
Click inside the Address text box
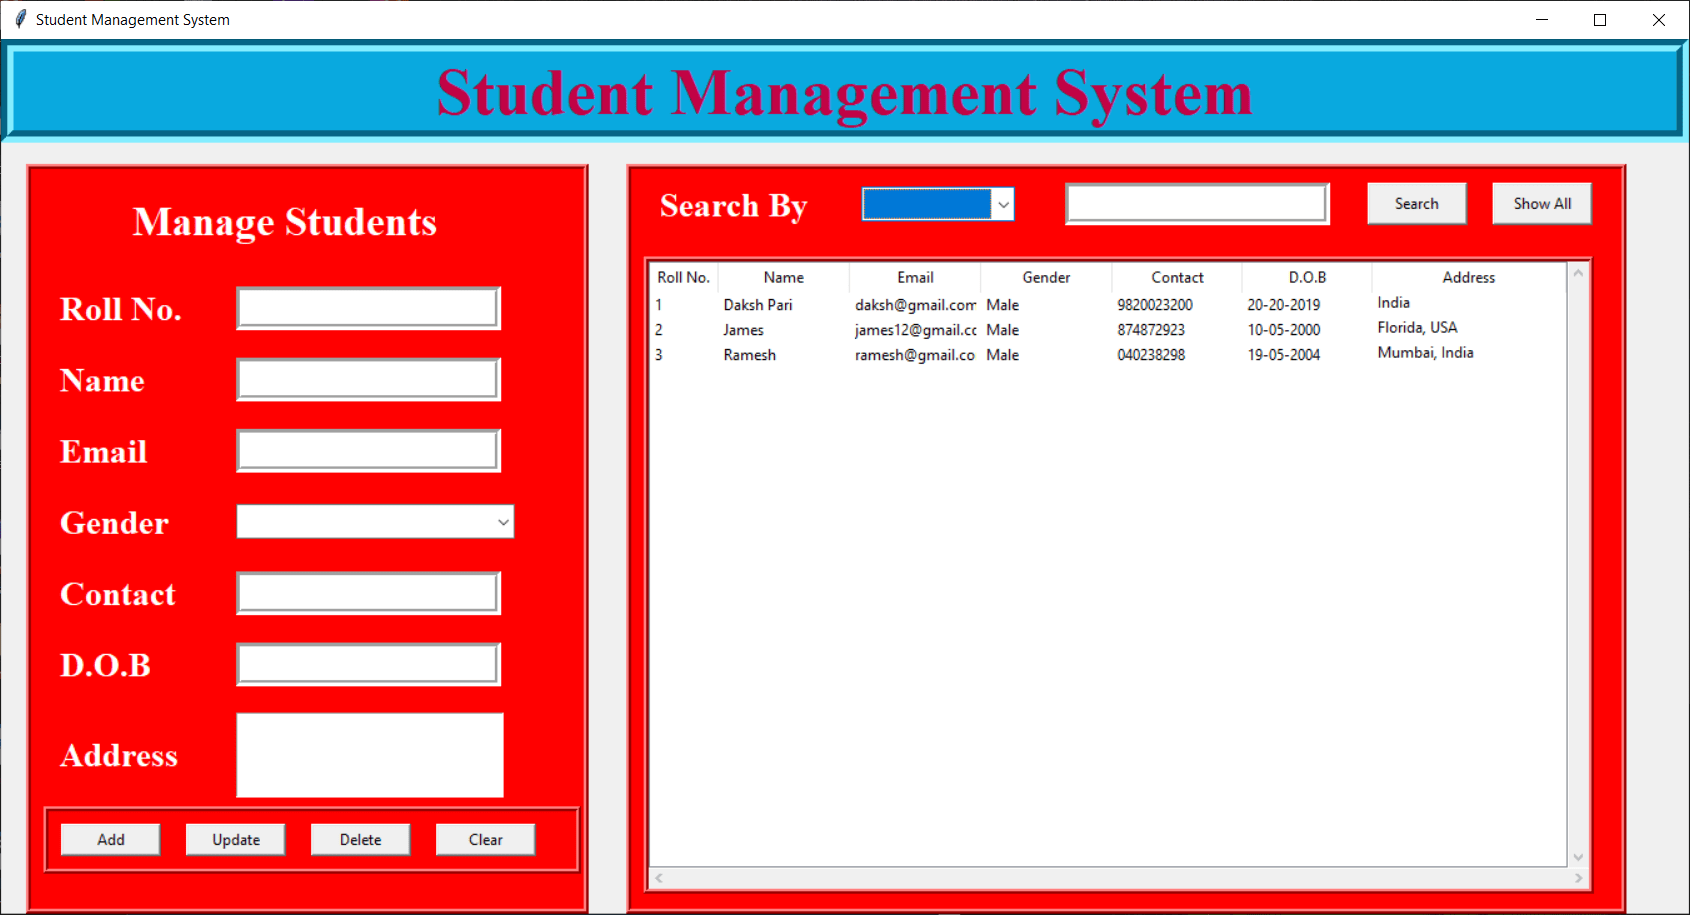[x=369, y=755]
